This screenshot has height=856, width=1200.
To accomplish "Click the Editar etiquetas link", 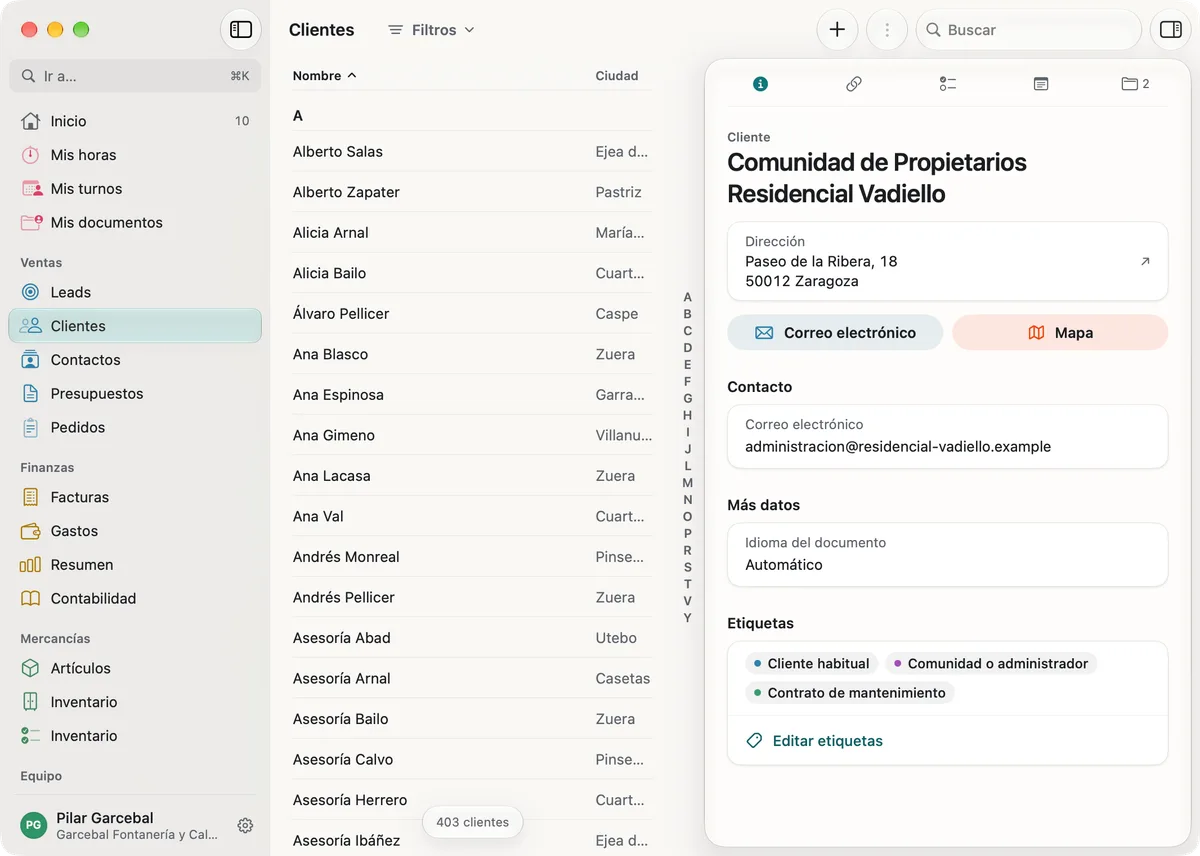I will (x=827, y=741).
